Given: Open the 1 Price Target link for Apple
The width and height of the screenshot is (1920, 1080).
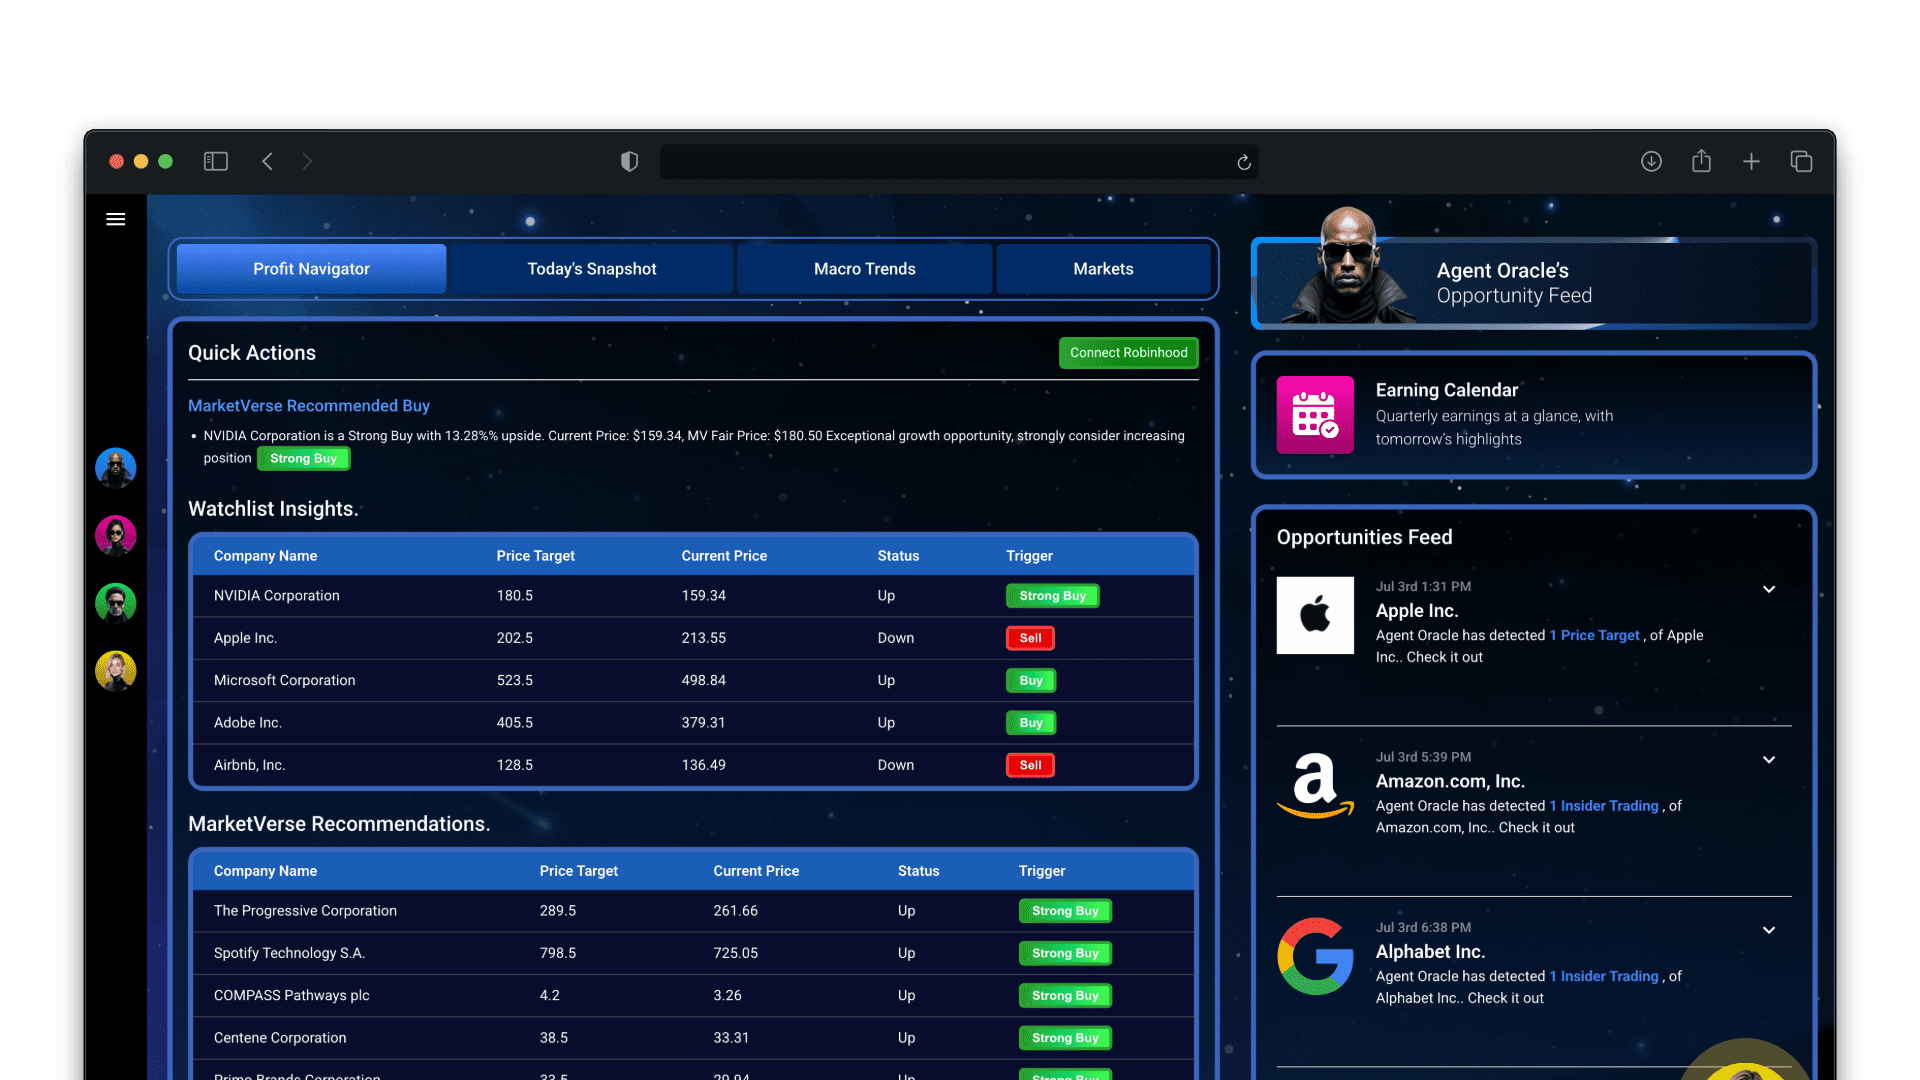Looking at the screenshot, I should tap(1594, 635).
